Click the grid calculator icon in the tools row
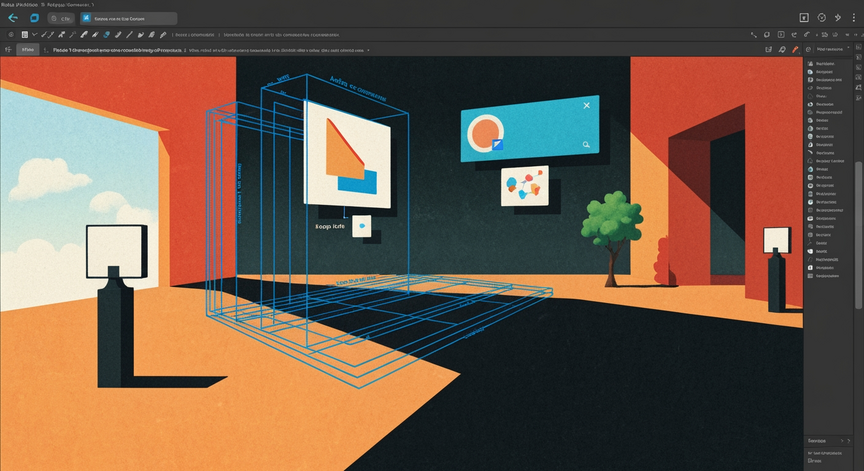Image resolution: width=864 pixels, height=471 pixels. [25, 35]
